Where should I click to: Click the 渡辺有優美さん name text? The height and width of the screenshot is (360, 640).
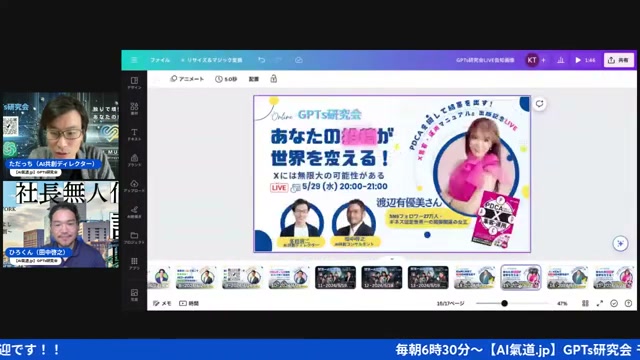click(x=409, y=202)
